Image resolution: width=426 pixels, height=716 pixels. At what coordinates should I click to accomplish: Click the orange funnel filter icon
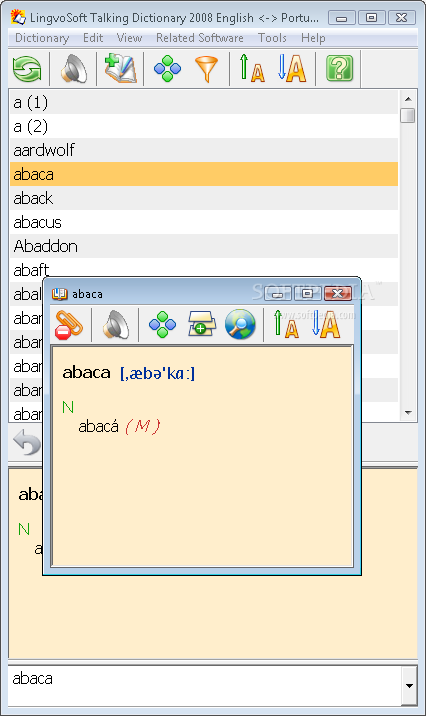point(206,69)
